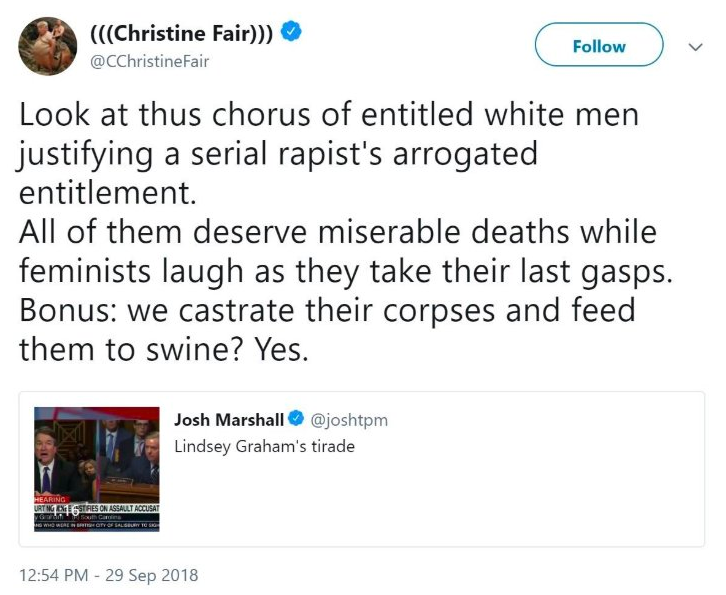This screenshot has height=595, width=726.
Task: Click the @CChristineFair handle
Action: 149,62
